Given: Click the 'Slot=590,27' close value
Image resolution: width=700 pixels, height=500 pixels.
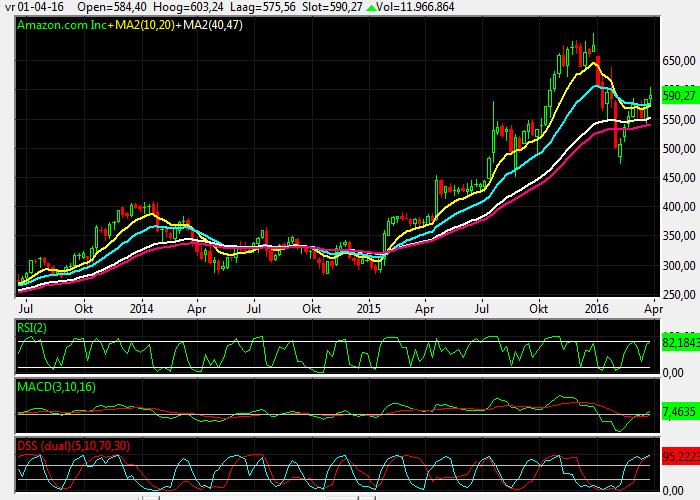Looking at the screenshot, I should click(332, 7).
